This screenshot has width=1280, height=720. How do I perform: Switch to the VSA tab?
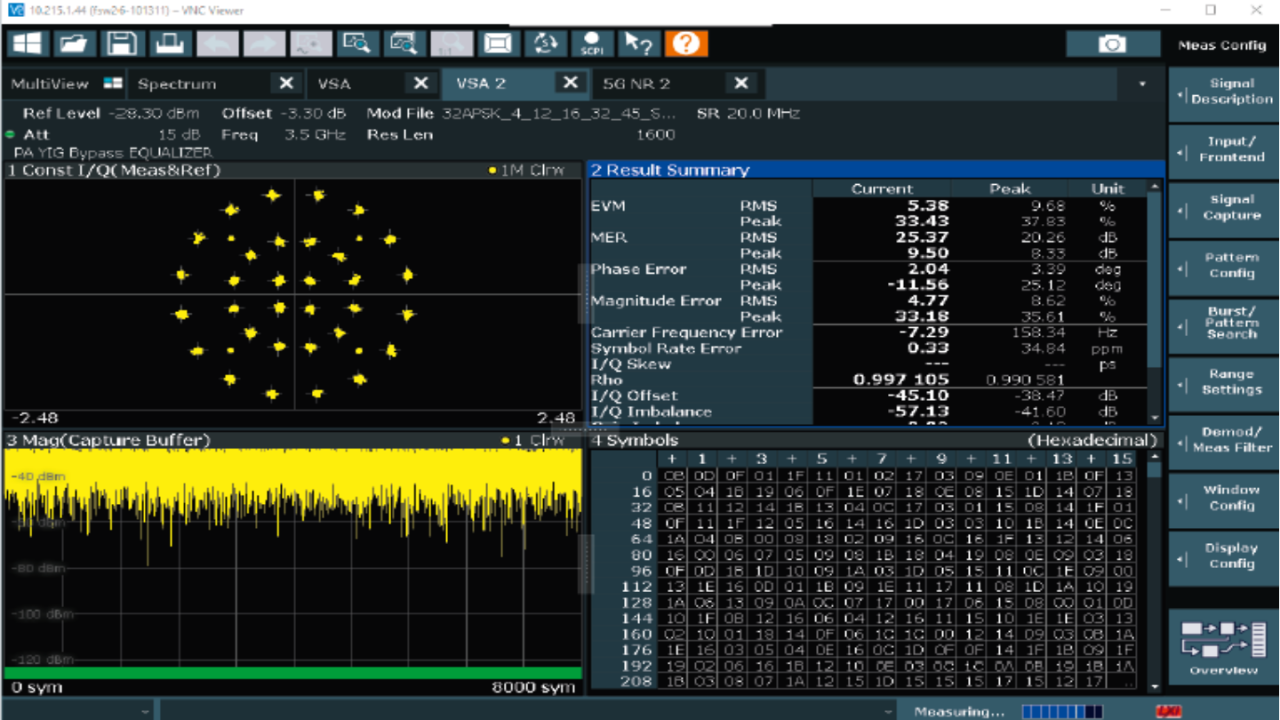(x=334, y=84)
